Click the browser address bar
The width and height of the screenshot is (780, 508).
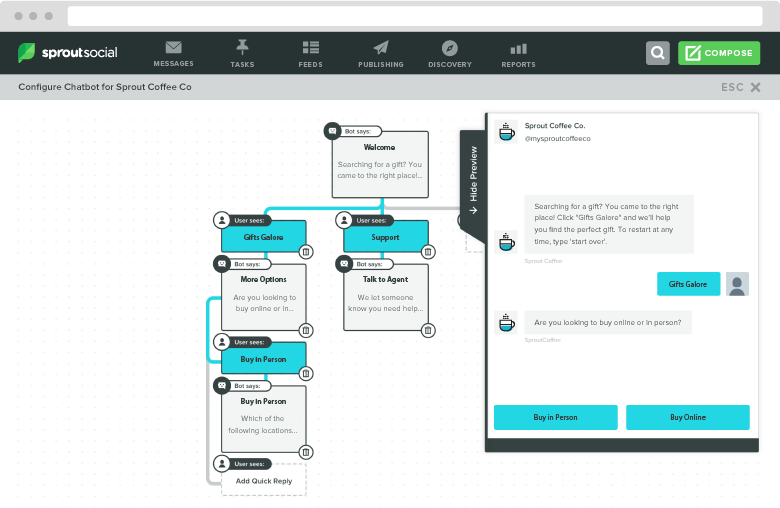[415, 16]
